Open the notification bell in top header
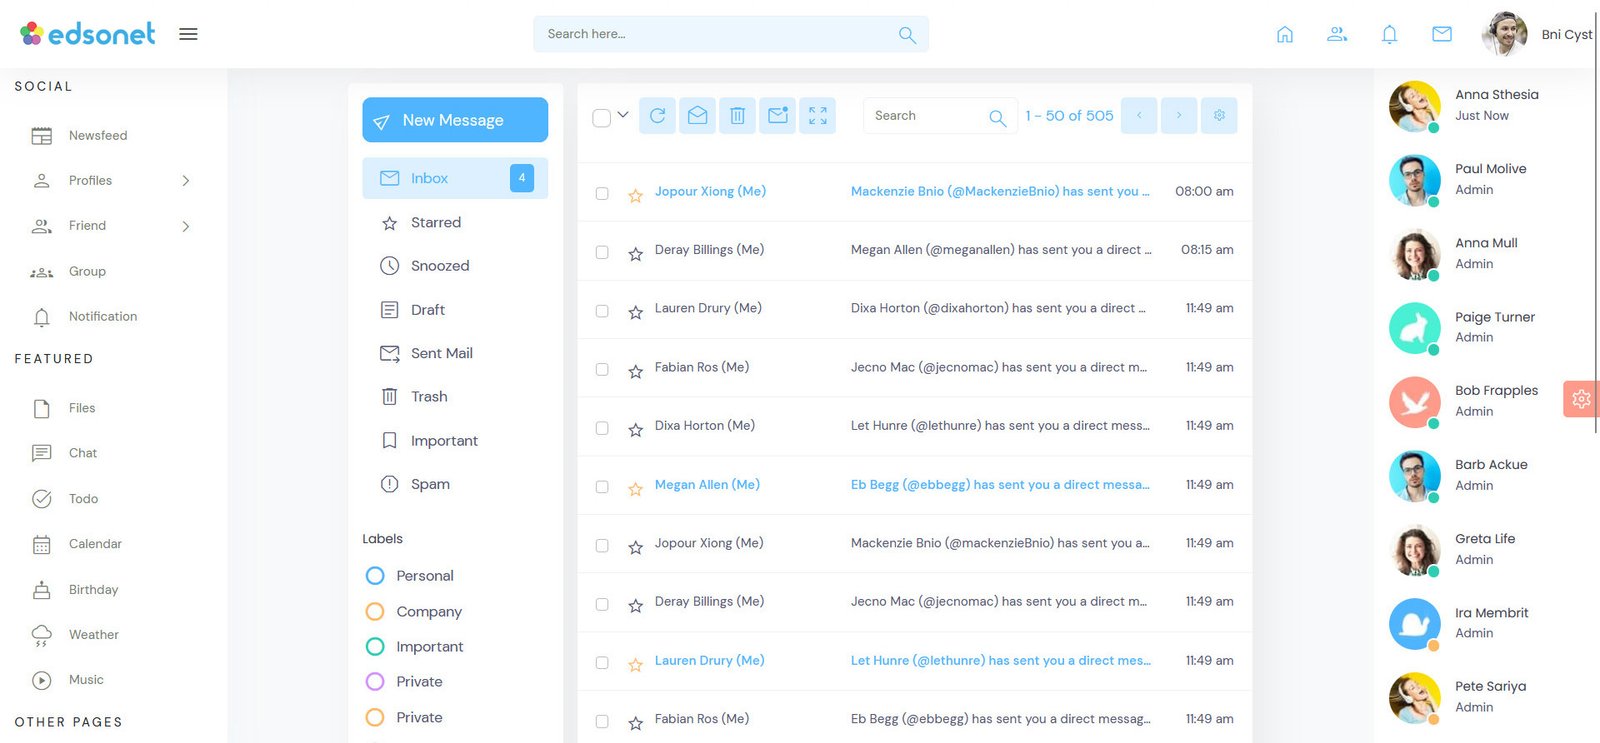The height and width of the screenshot is (743, 1600). coord(1389,35)
